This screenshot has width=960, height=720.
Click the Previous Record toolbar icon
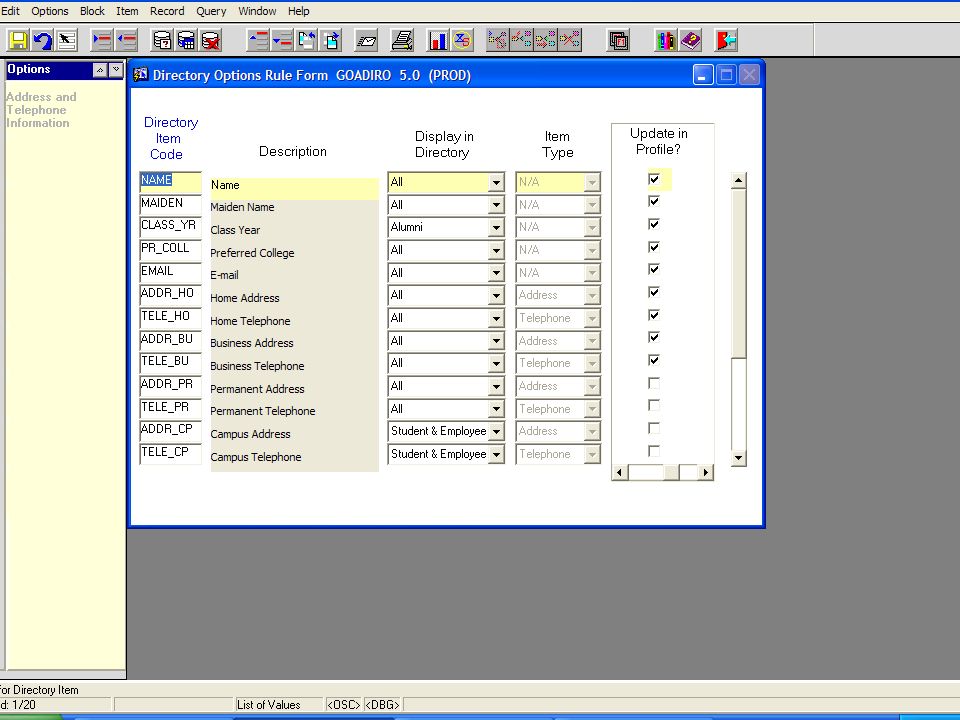[x=258, y=41]
